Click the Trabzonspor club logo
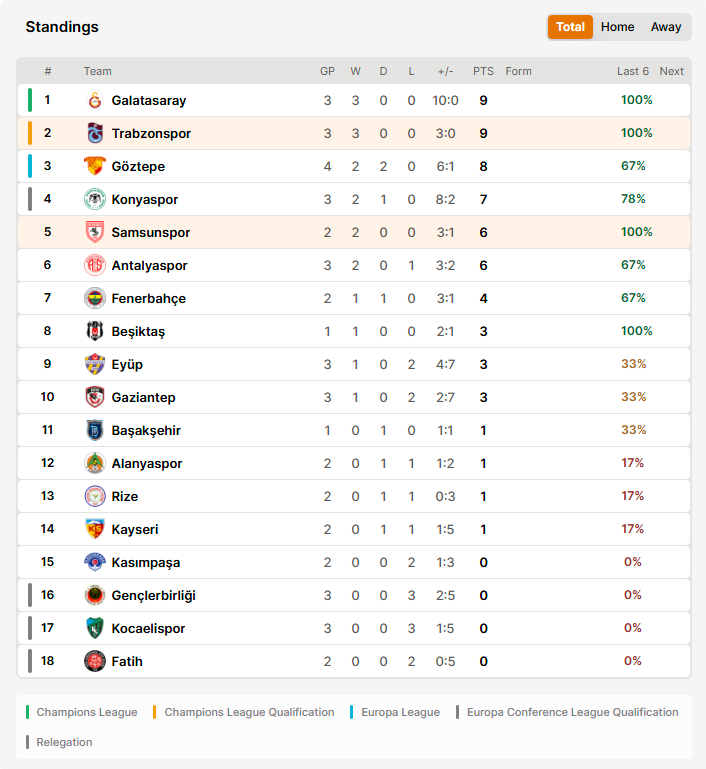The image size is (706, 769). 95,133
